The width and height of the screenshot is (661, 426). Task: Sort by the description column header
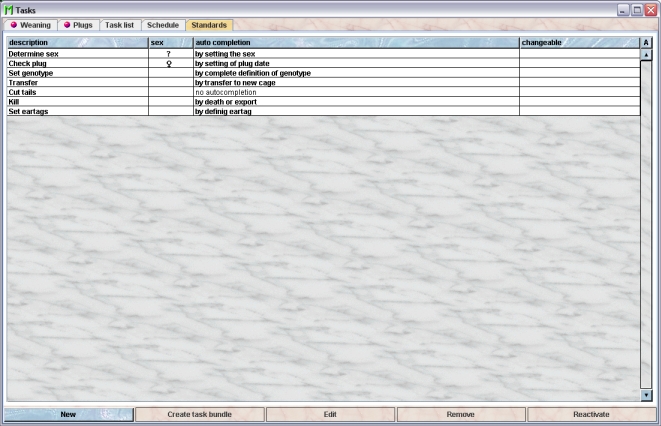pos(76,43)
